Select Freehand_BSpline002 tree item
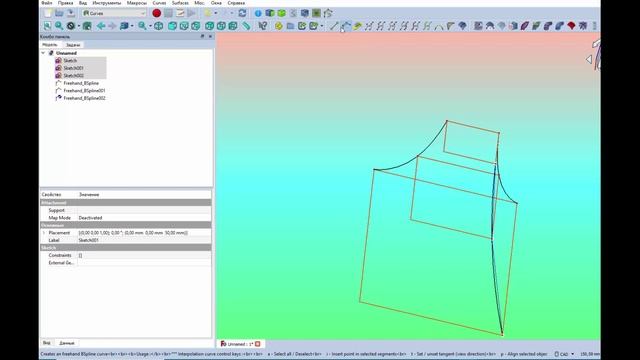 pos(84,98)
